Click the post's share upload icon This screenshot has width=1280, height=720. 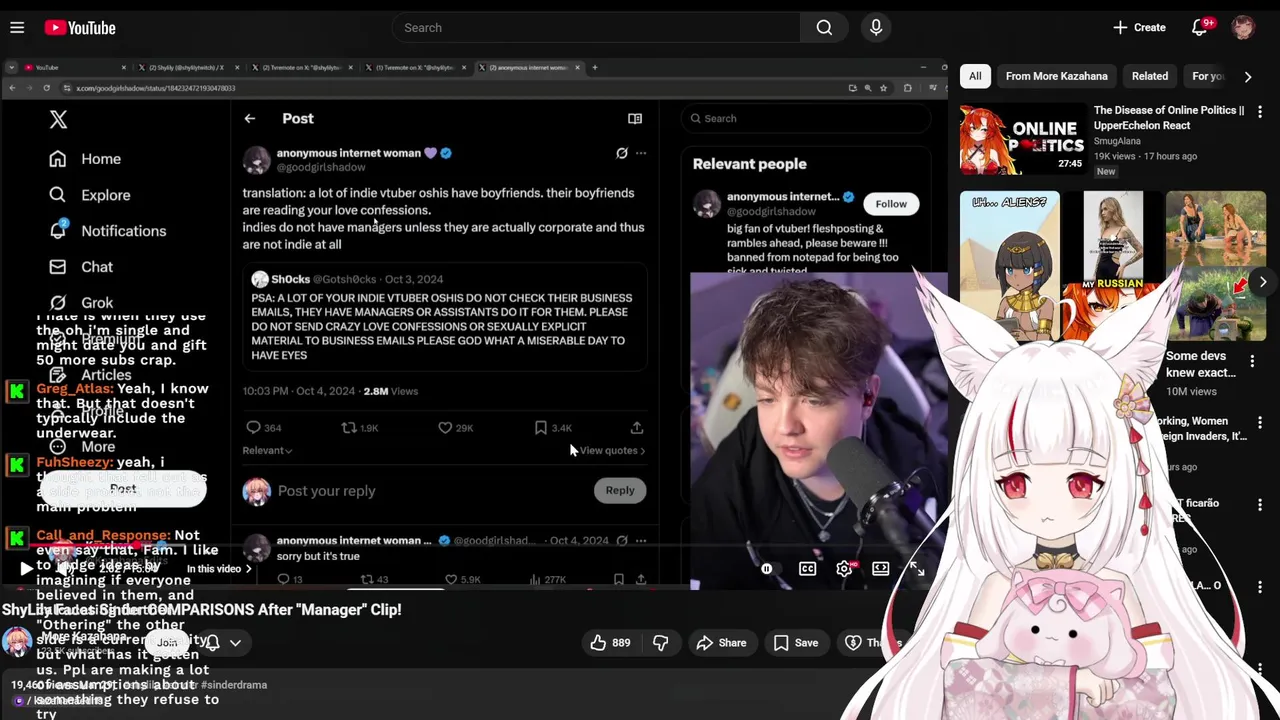(637, 428)
